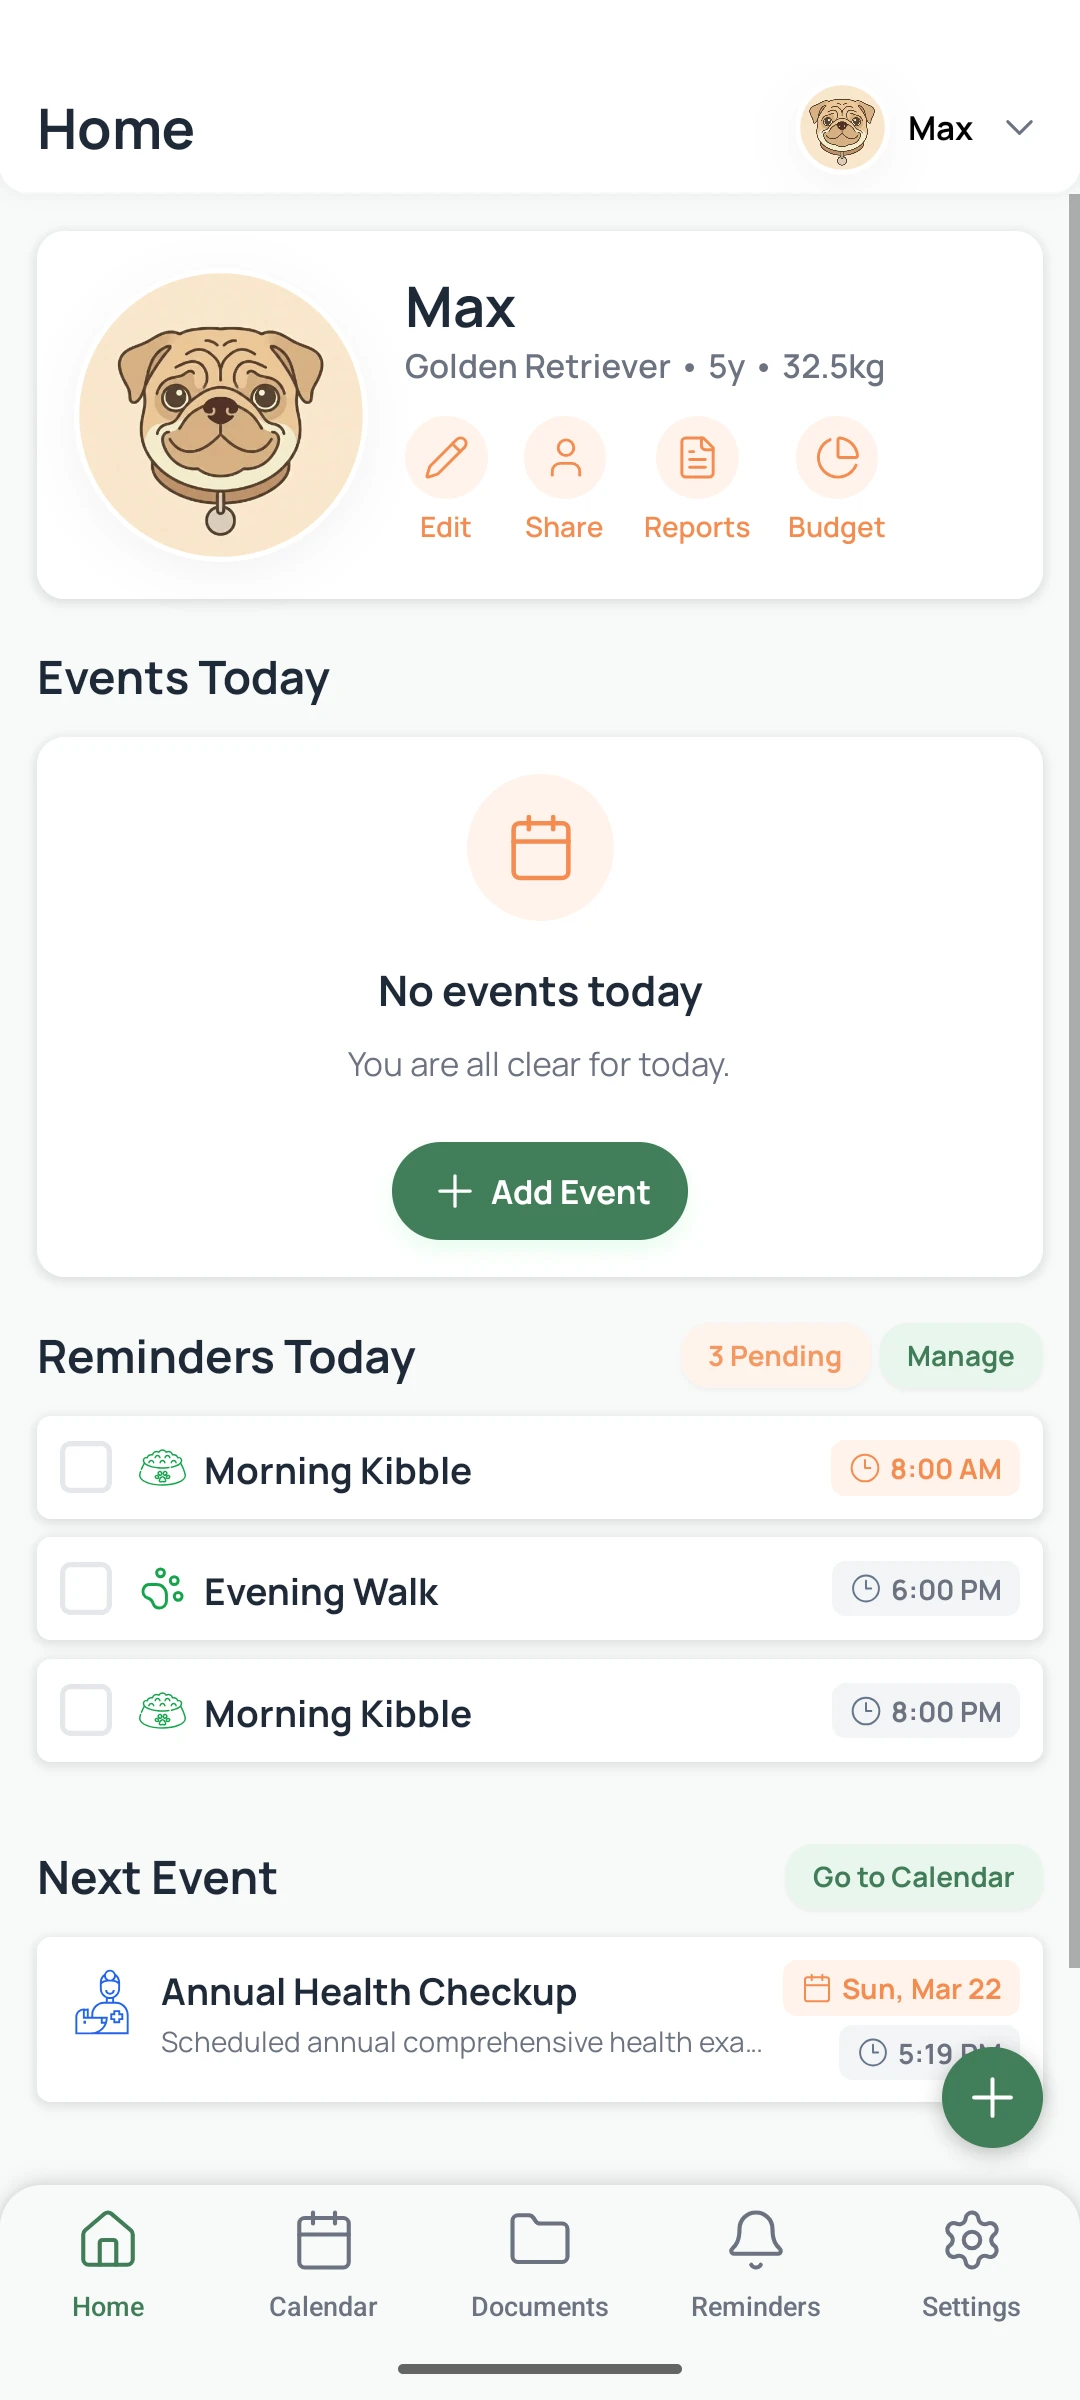1080x2400 pixels.
Task: Click the Manage reminders button
Action: 960,1356
